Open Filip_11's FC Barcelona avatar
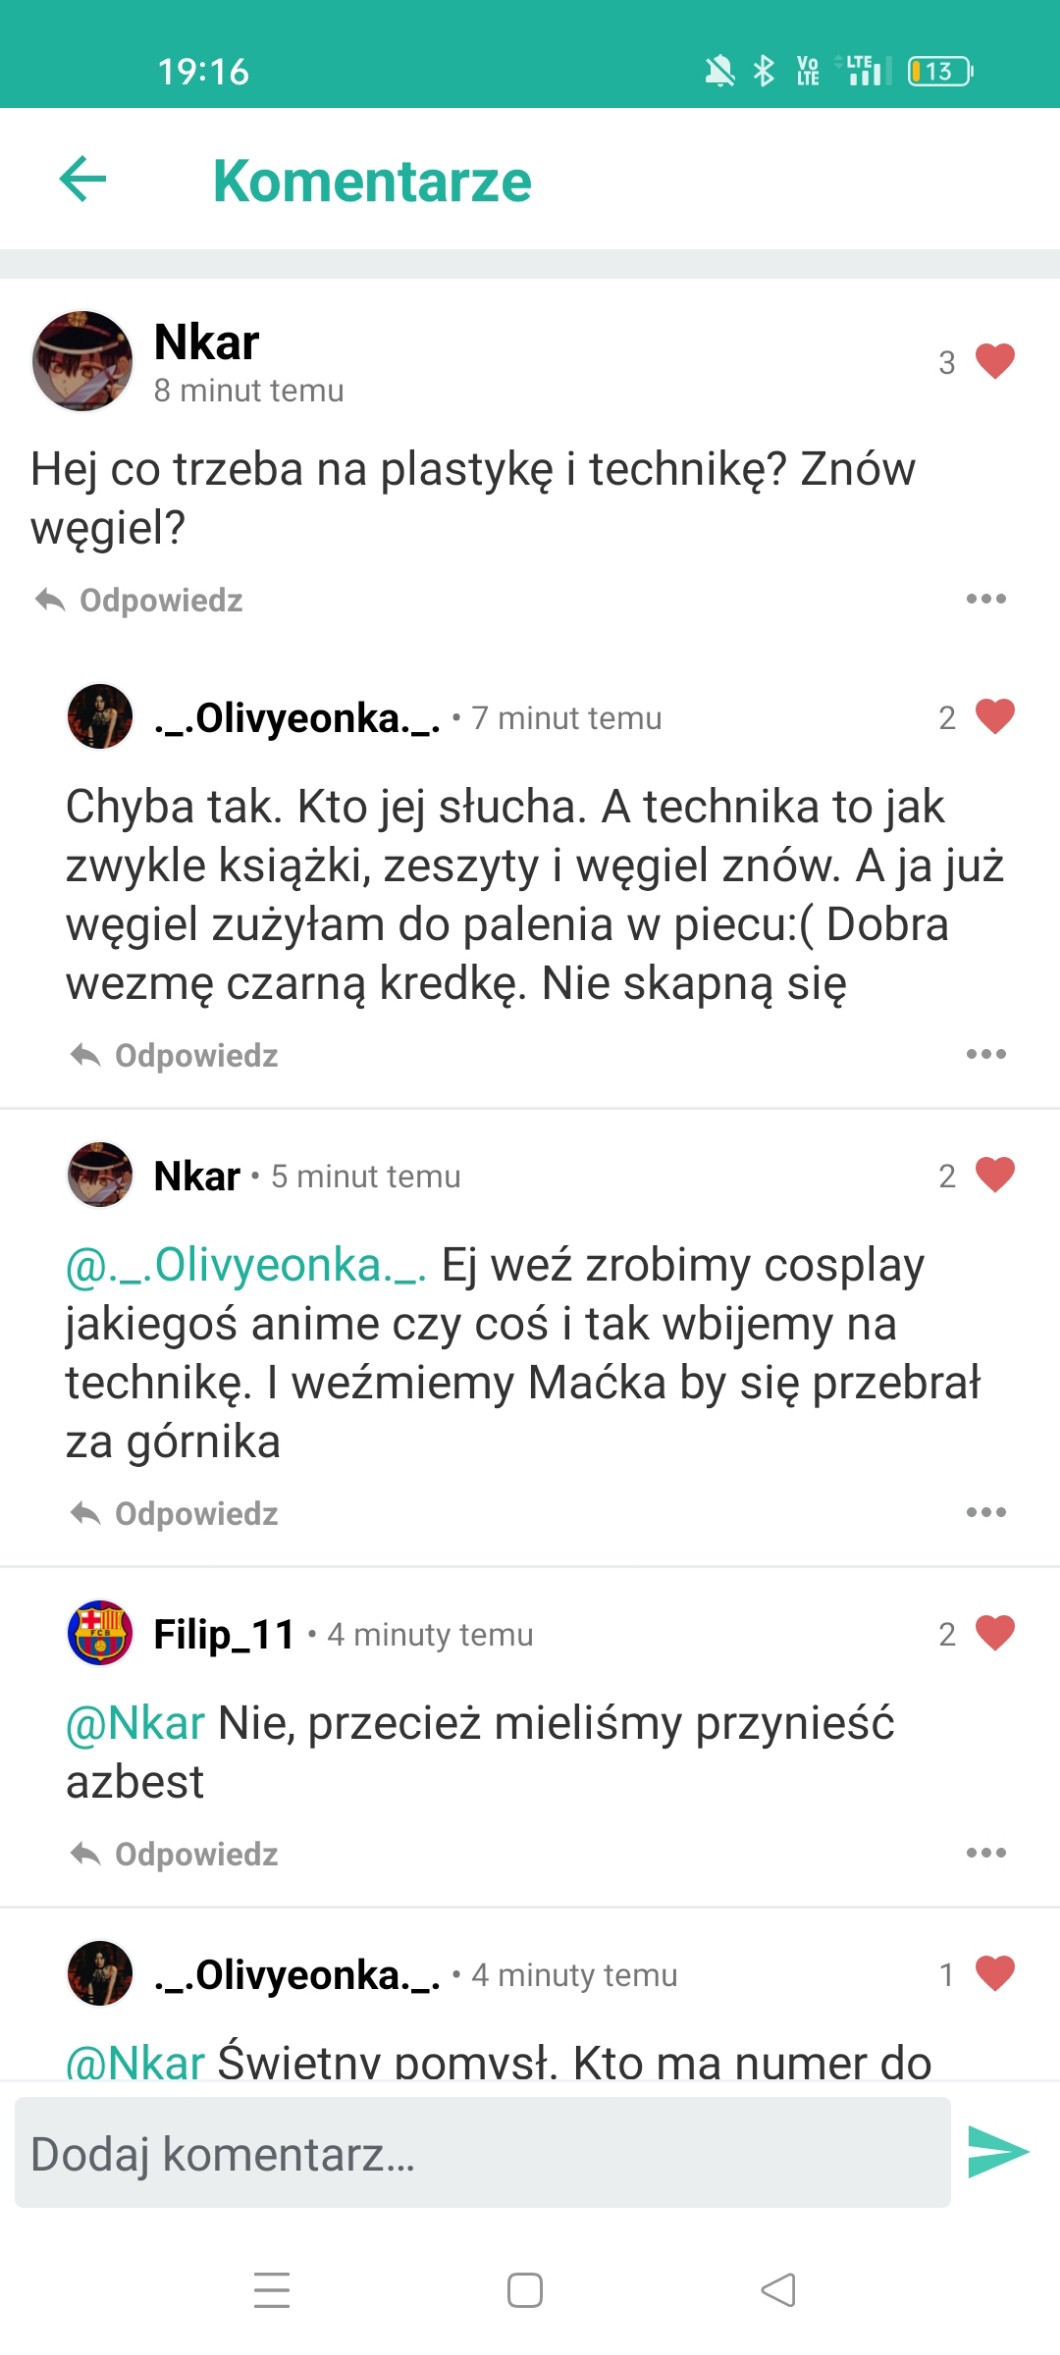The height and width of the screenshot is (2355, 1060). [x=100, y=1633]
